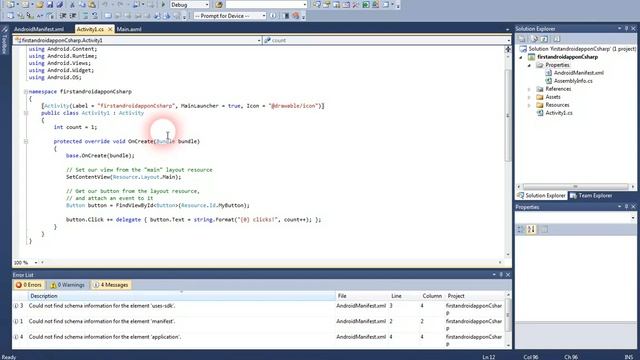Pin the Error List panel
640x360 pixels.
coord(501,275)
